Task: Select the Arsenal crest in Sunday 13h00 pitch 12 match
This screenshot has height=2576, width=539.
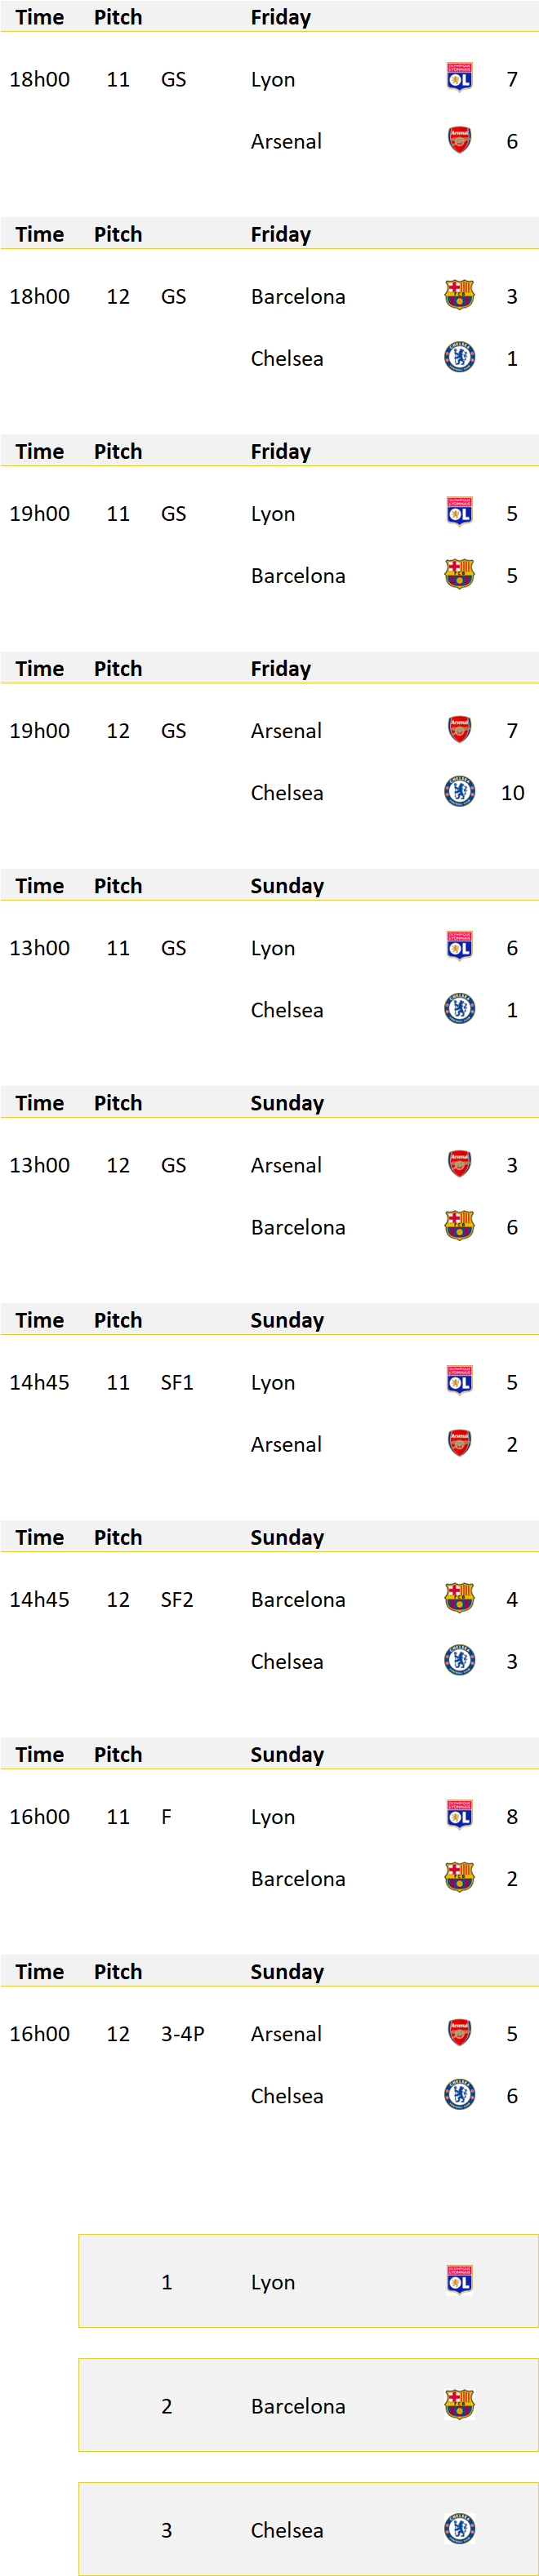Action: point(459,1164)
